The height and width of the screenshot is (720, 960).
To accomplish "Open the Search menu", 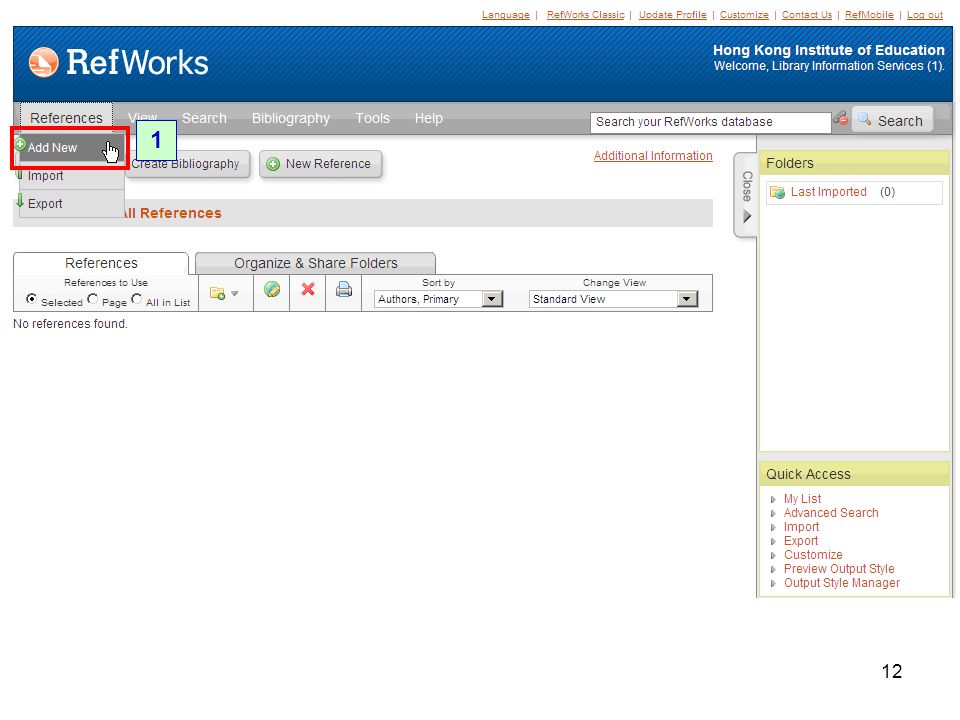I will (x=204, y=118).
